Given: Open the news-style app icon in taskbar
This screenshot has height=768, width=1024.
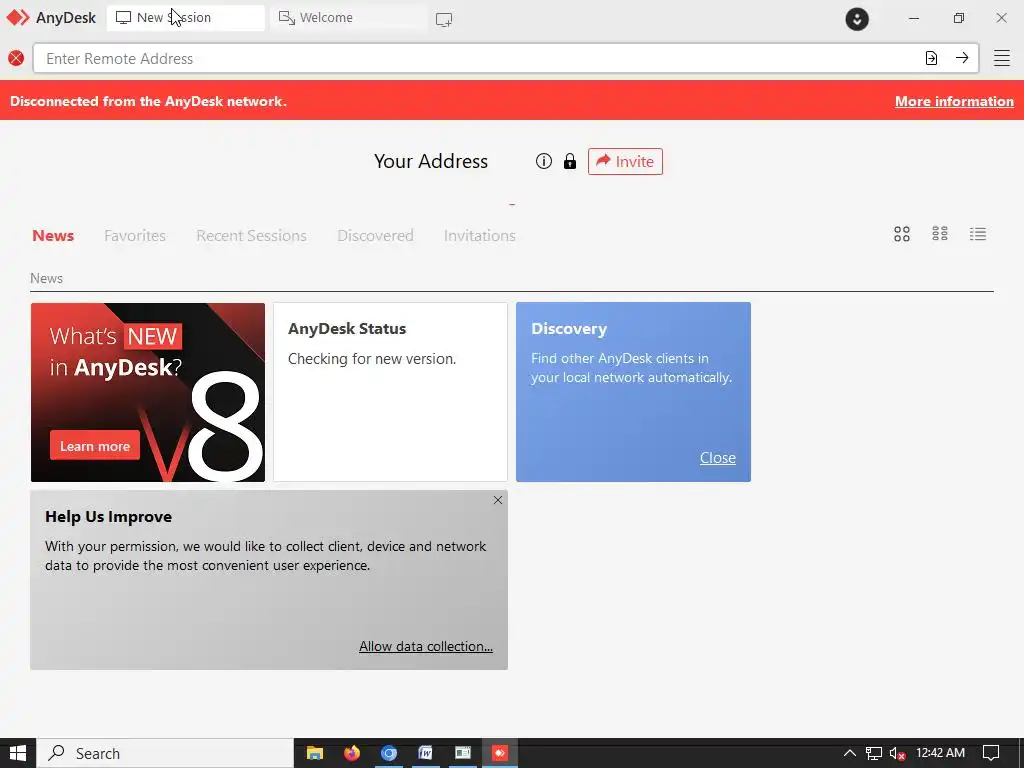Looking at the screenshot, I should coord(463,753).
